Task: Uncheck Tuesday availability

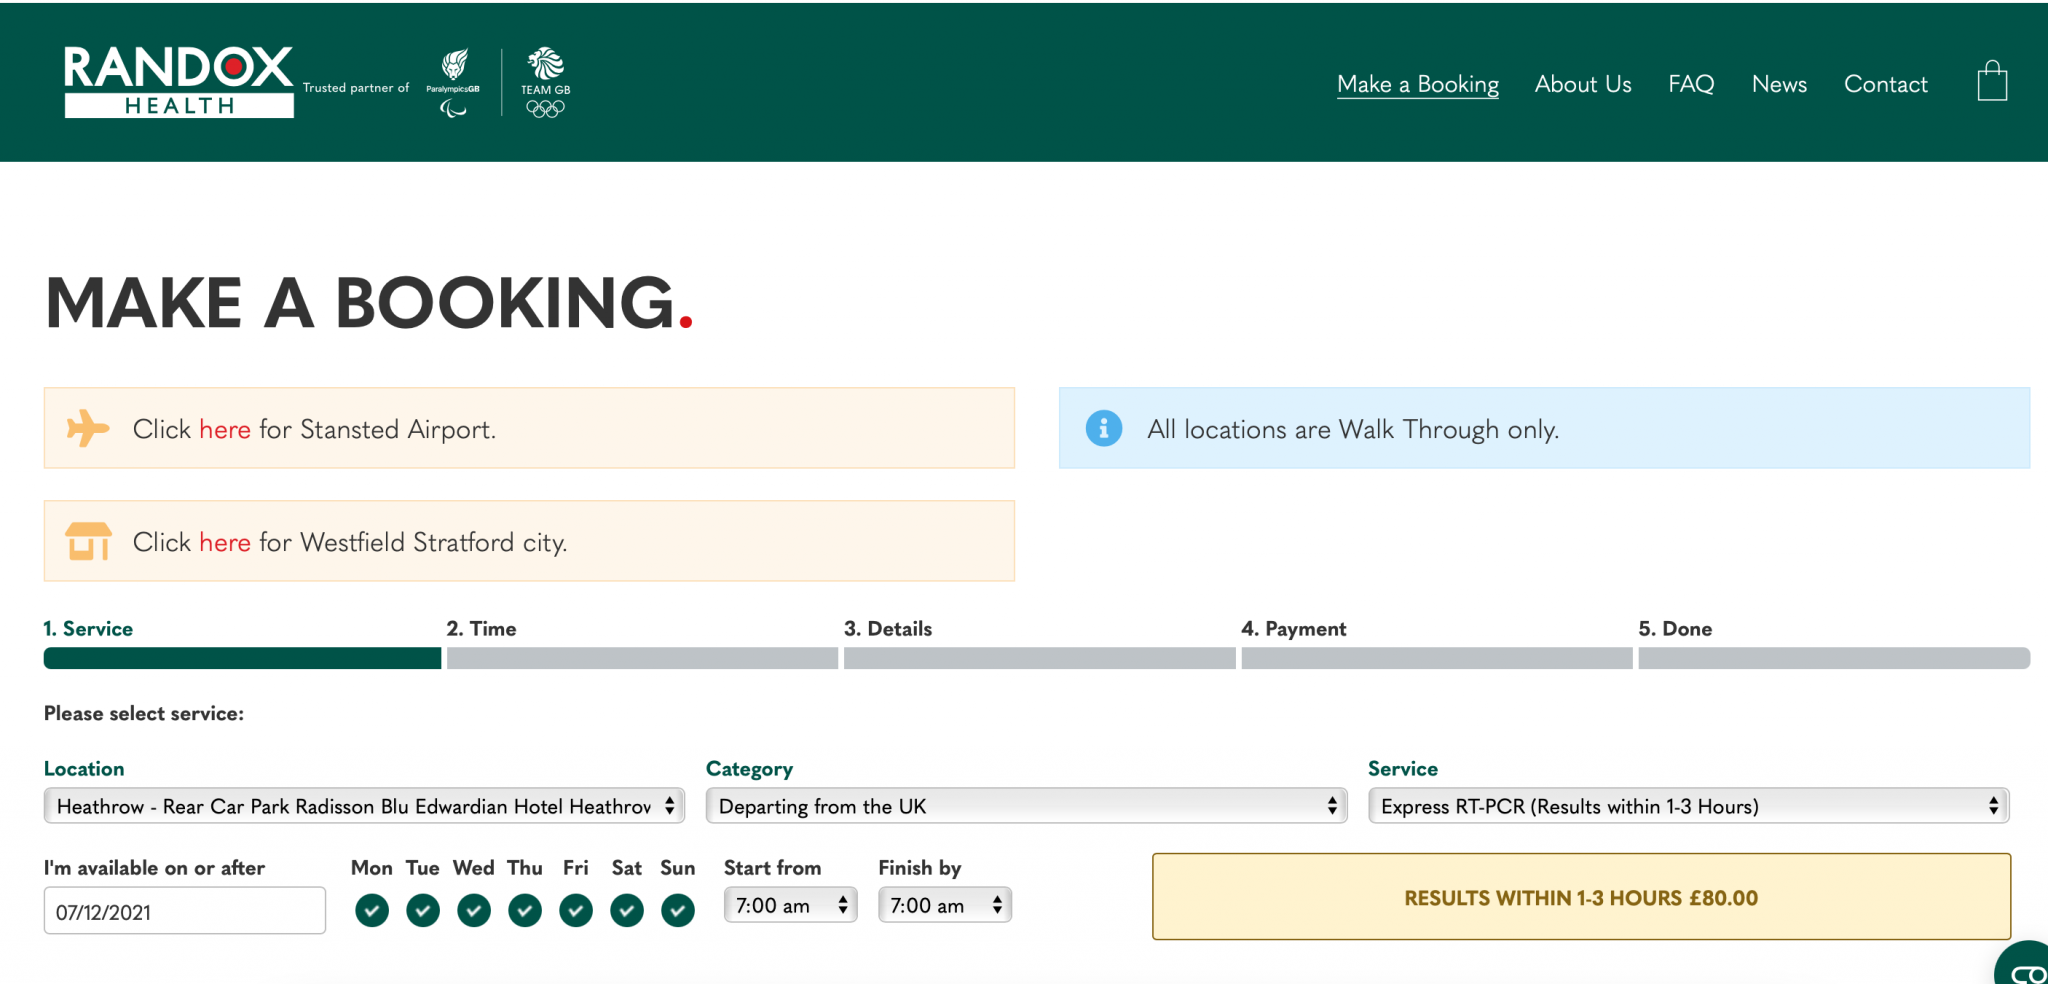Action: [423, 910]
